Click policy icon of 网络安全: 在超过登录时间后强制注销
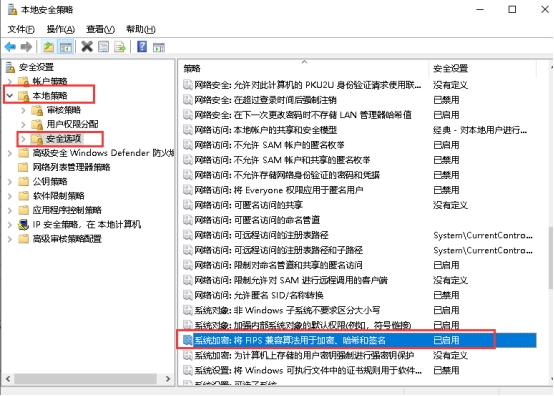The height and width of the screenshot is (396, 554). [188, 100]
